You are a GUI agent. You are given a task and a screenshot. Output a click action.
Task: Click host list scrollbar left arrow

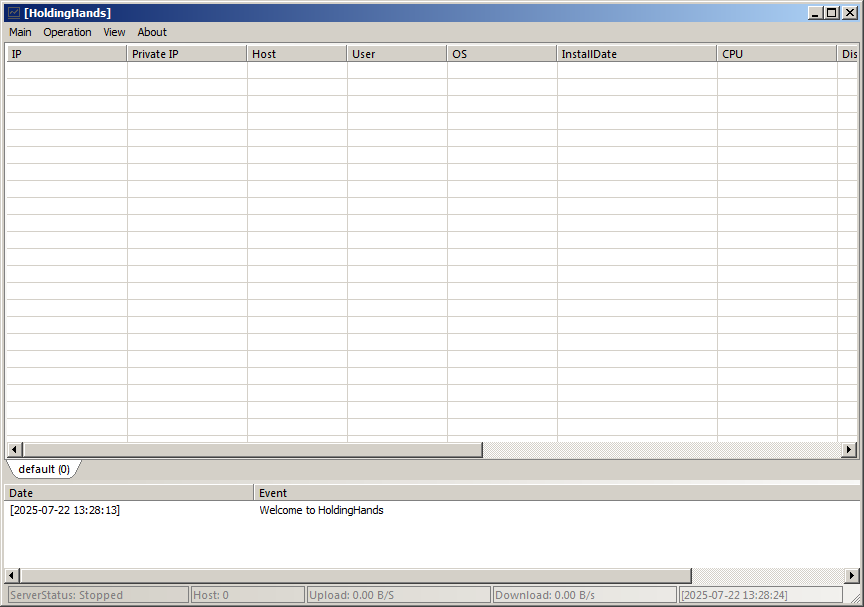[13, 450]
